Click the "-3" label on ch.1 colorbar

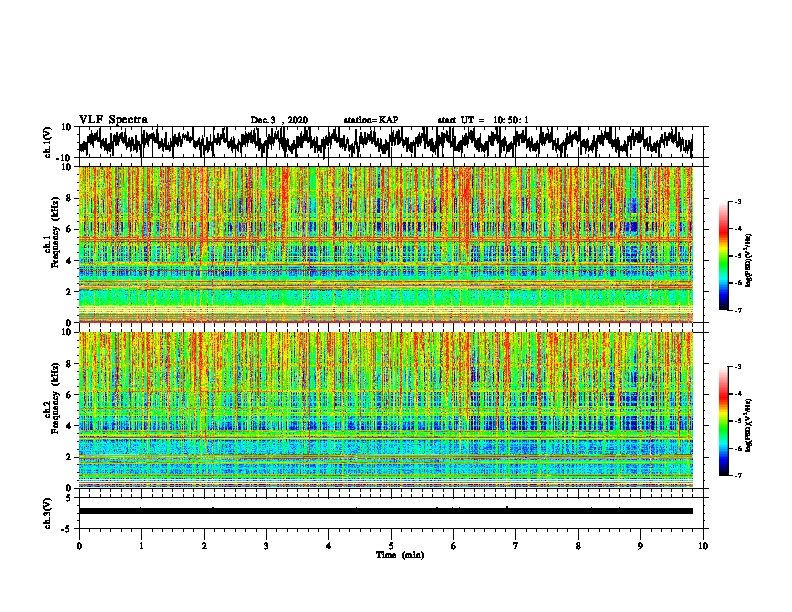738,201
